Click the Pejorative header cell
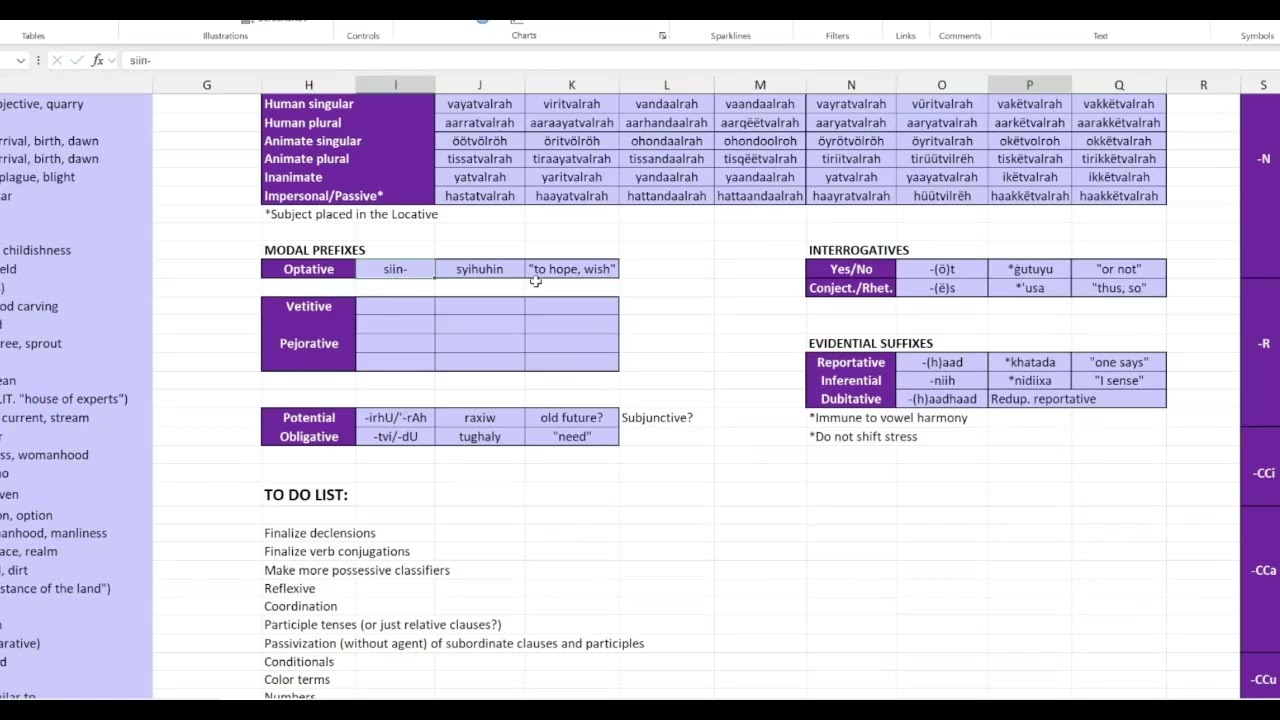 click(x=308, y=343)
